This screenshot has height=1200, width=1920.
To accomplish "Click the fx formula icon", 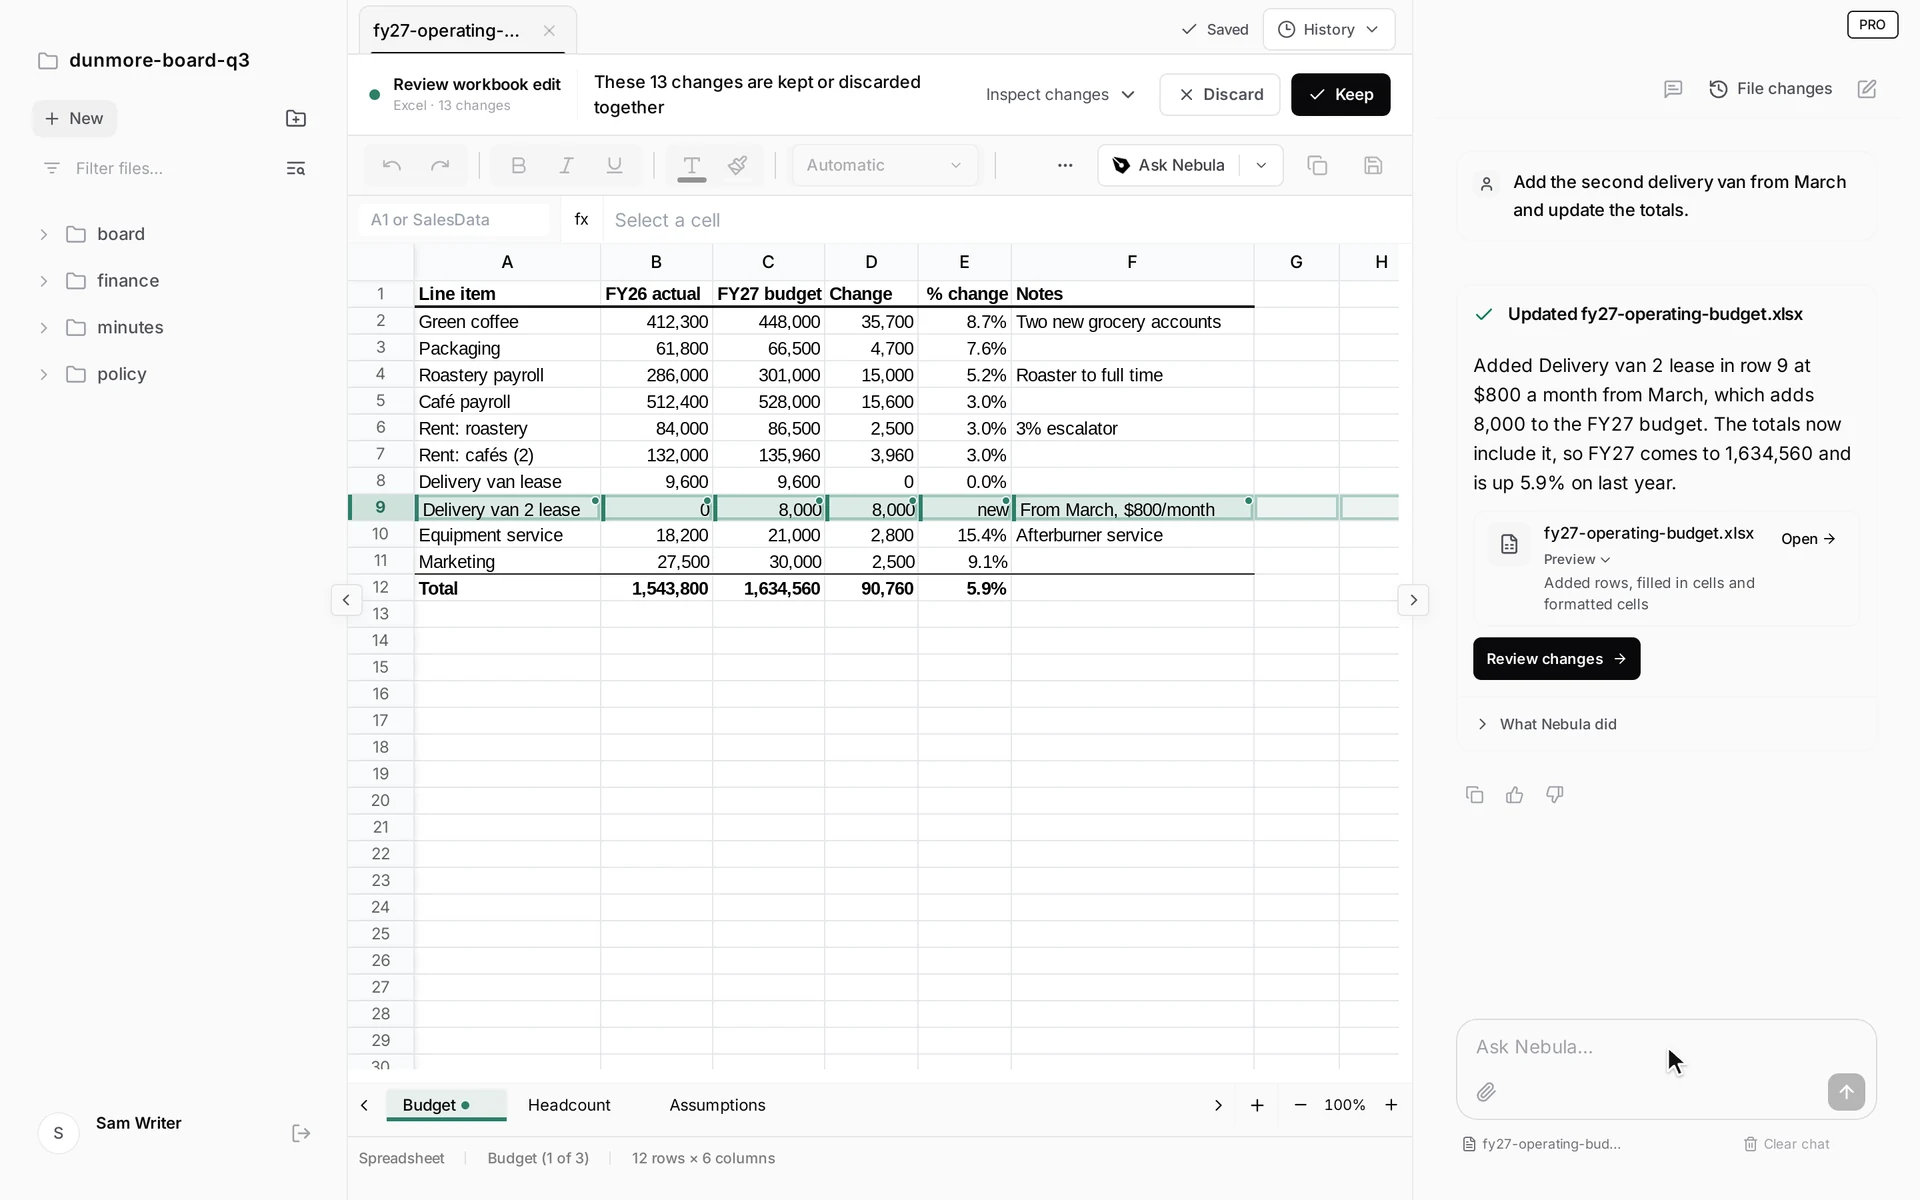I will click(x=581, y=219).
